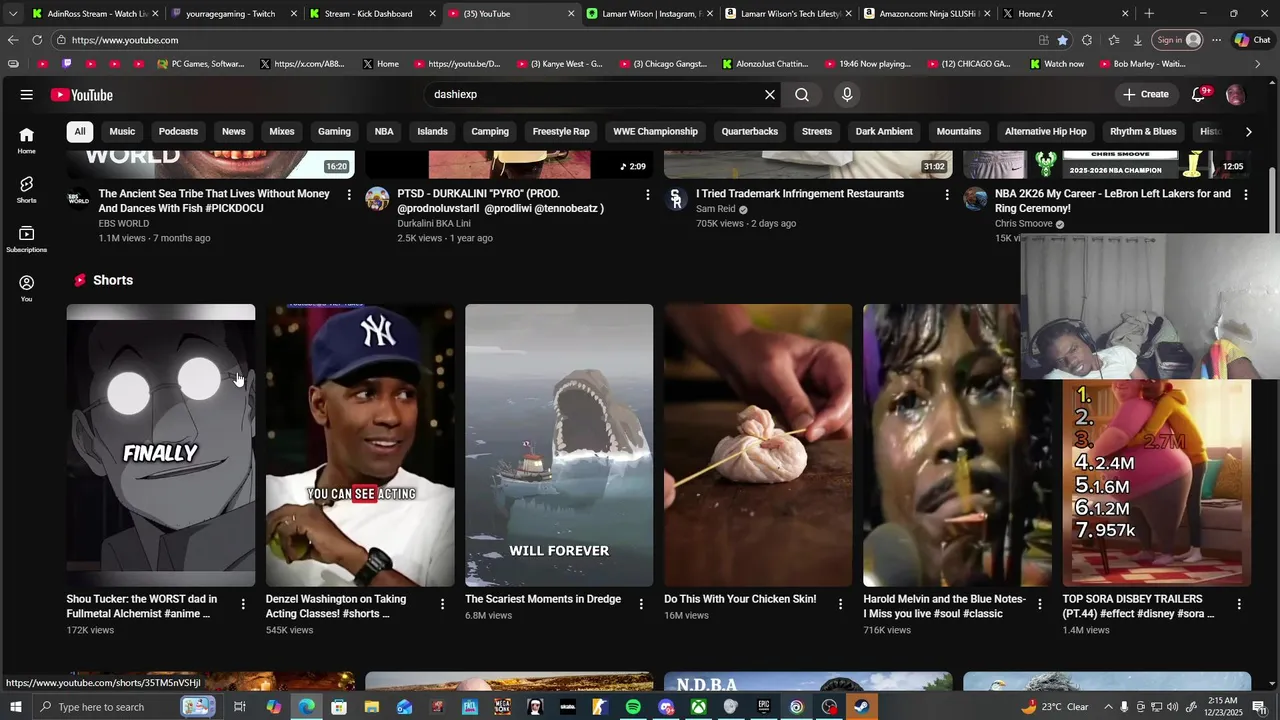
Task: Switch to Stream - Kick Dashboard tab
Action: pos(370,14)
